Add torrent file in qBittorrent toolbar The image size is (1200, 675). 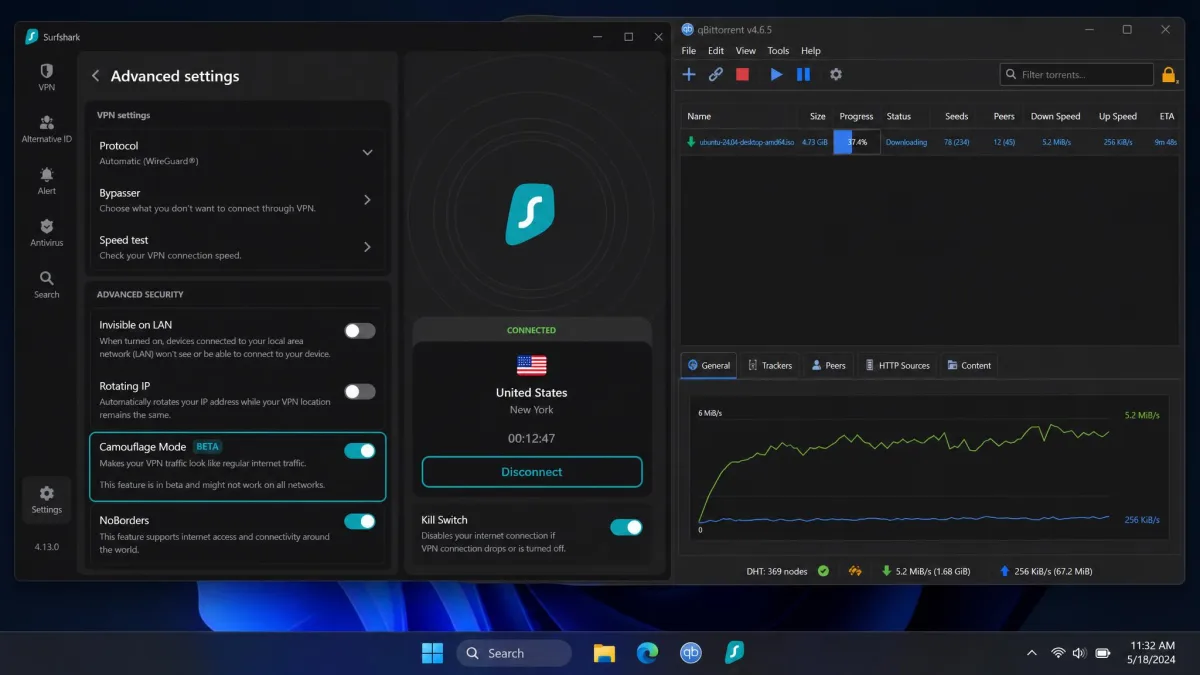click(x=689, y=74)
